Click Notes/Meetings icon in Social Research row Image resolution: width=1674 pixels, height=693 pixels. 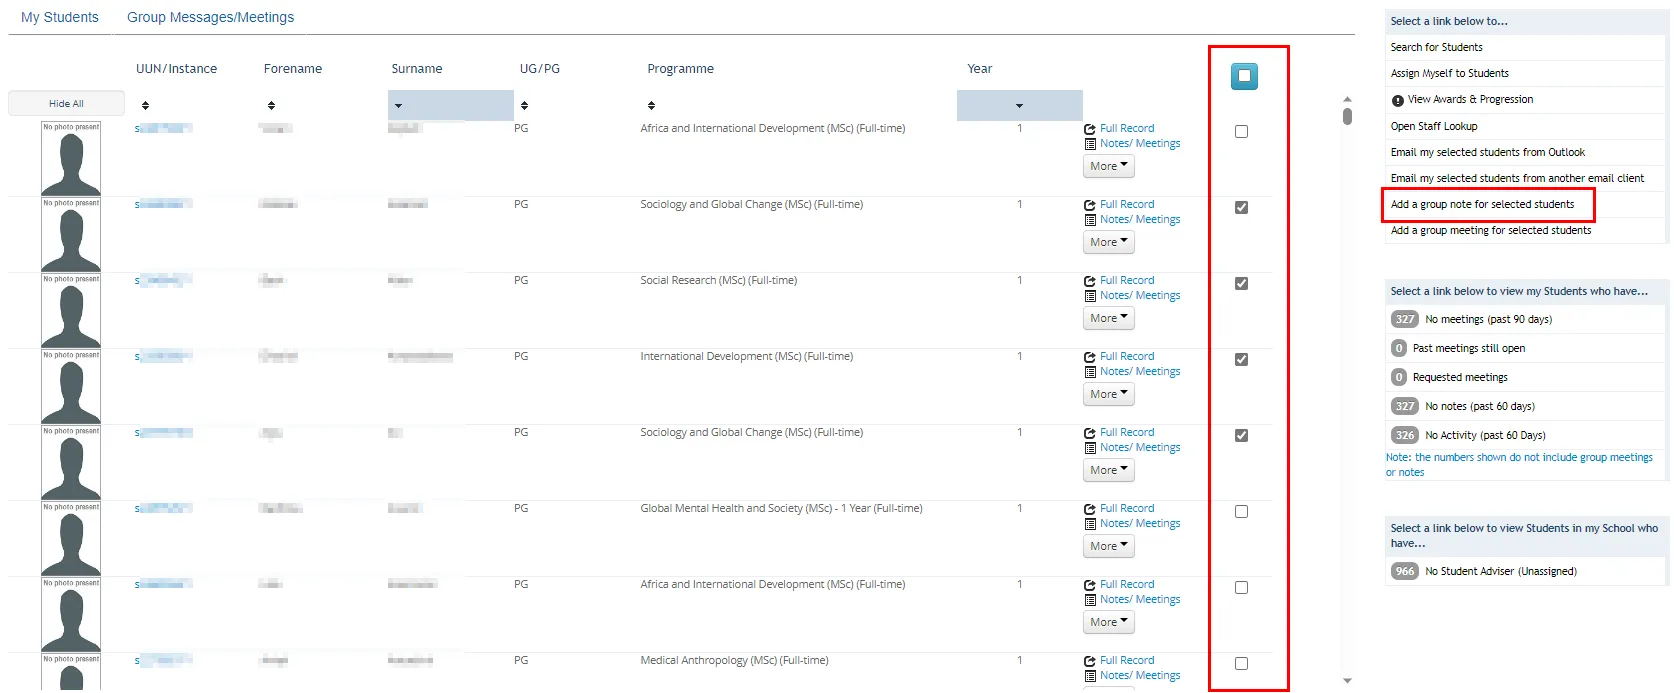(x=1090, y=296)
